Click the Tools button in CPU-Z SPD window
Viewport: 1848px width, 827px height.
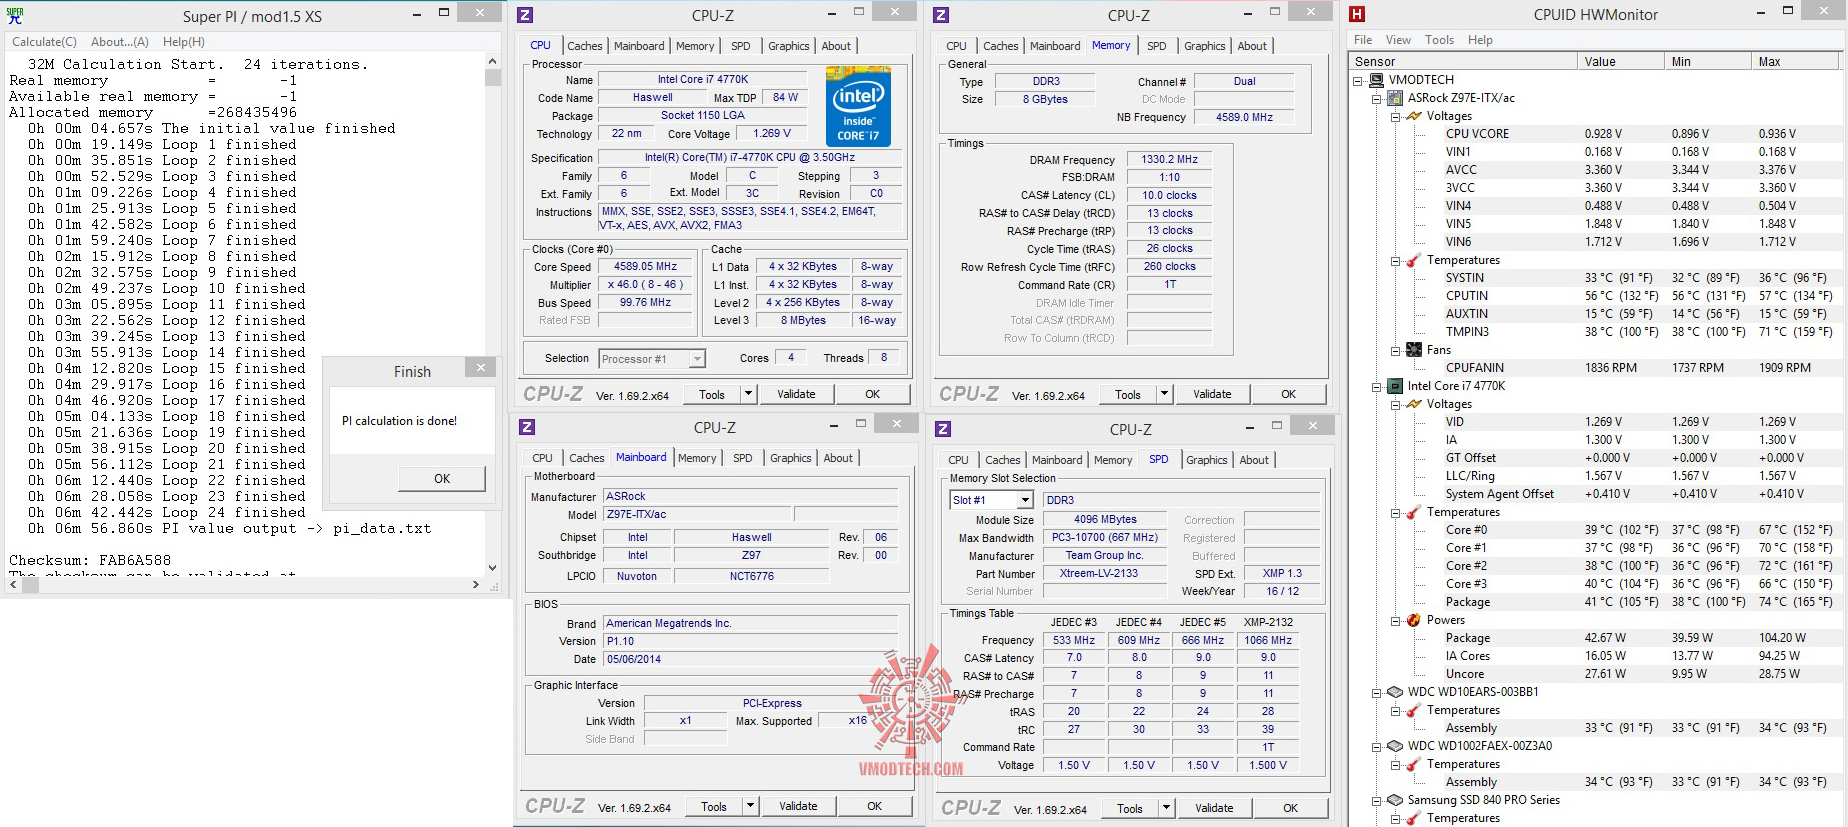pos(1130,808)
